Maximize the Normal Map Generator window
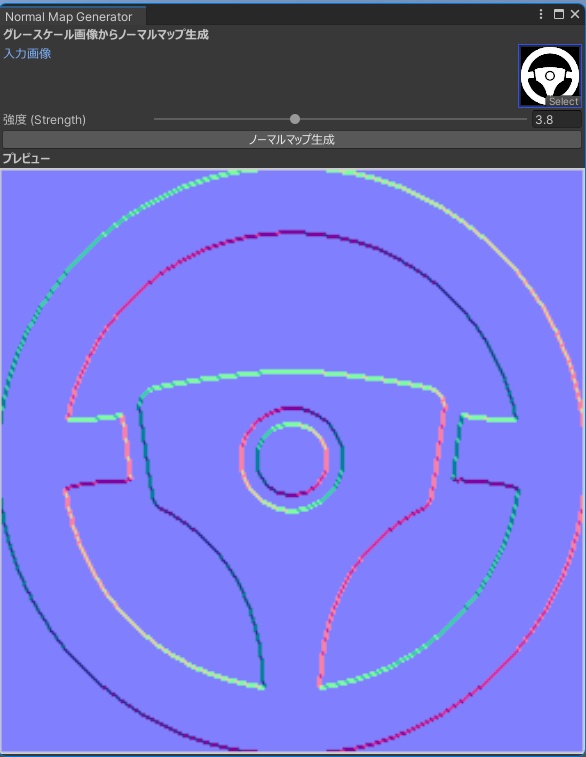Viewport: 586px width, 757px height. coord(558,14)
